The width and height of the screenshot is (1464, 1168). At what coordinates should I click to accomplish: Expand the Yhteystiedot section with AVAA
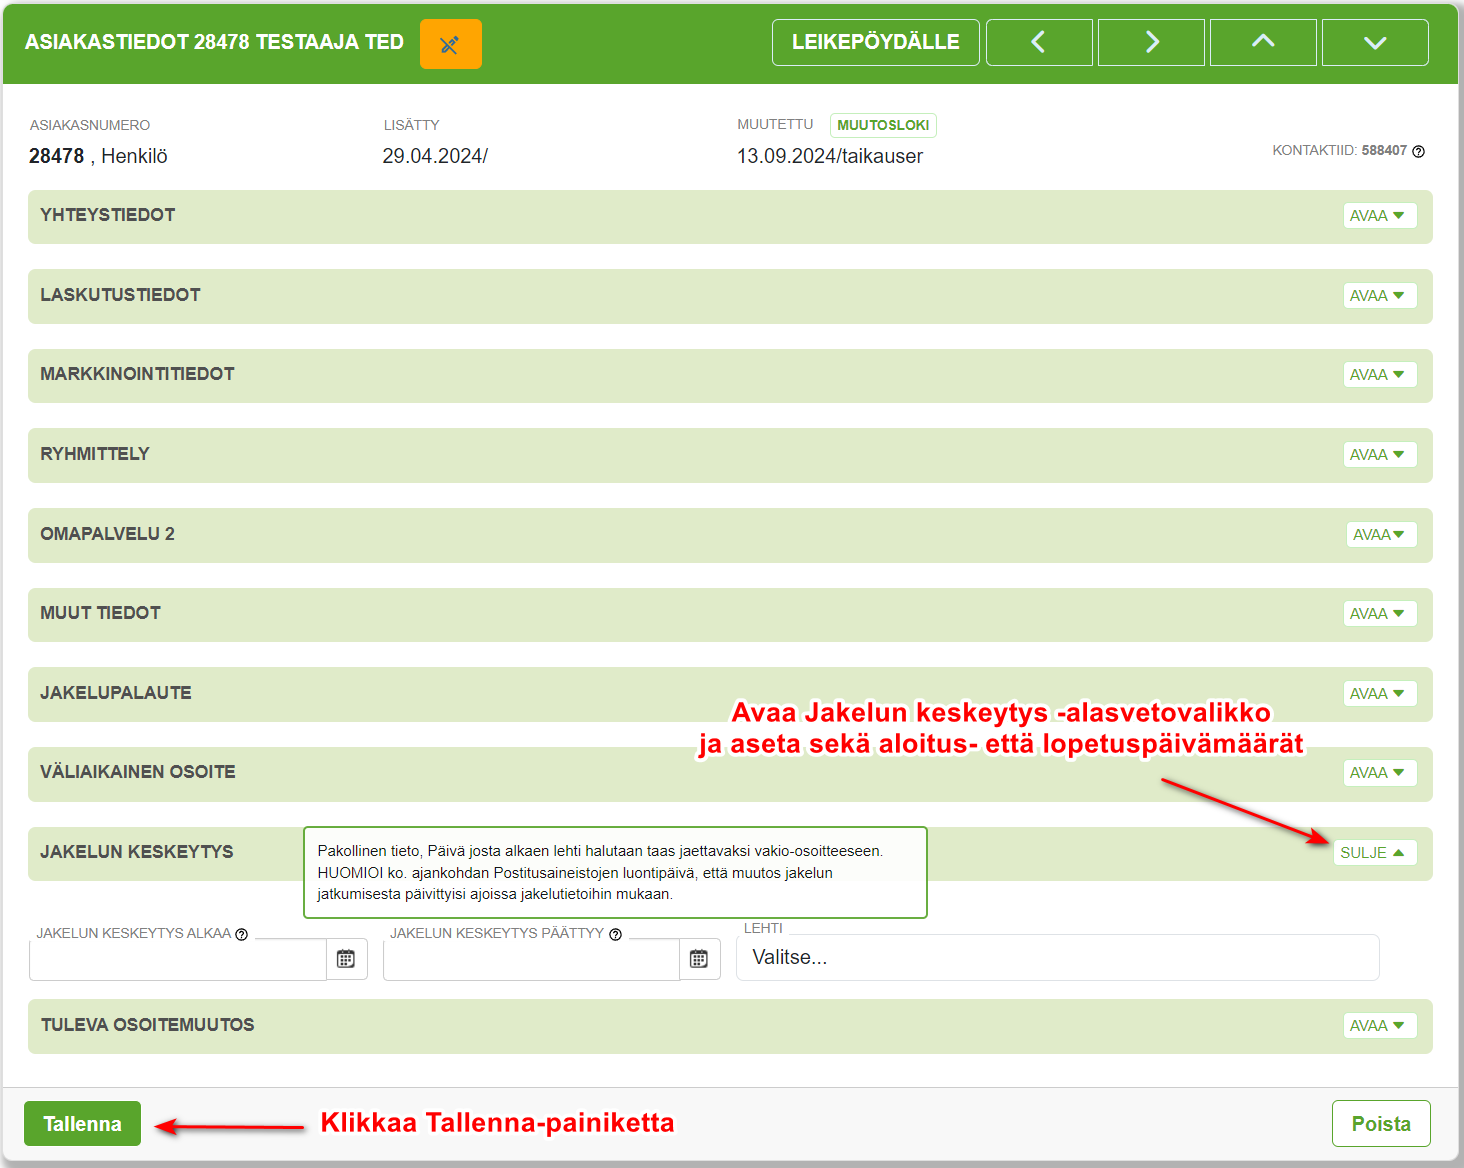coord(1379,216)
